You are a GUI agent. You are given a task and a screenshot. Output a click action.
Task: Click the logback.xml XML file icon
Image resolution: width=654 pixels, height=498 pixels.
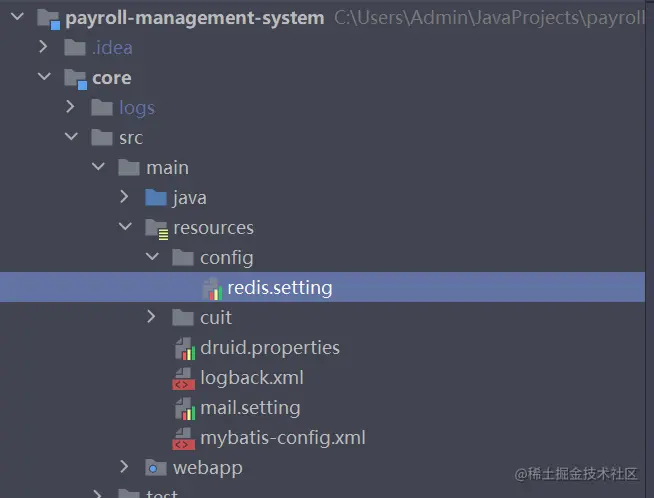(x=184, y=379)
